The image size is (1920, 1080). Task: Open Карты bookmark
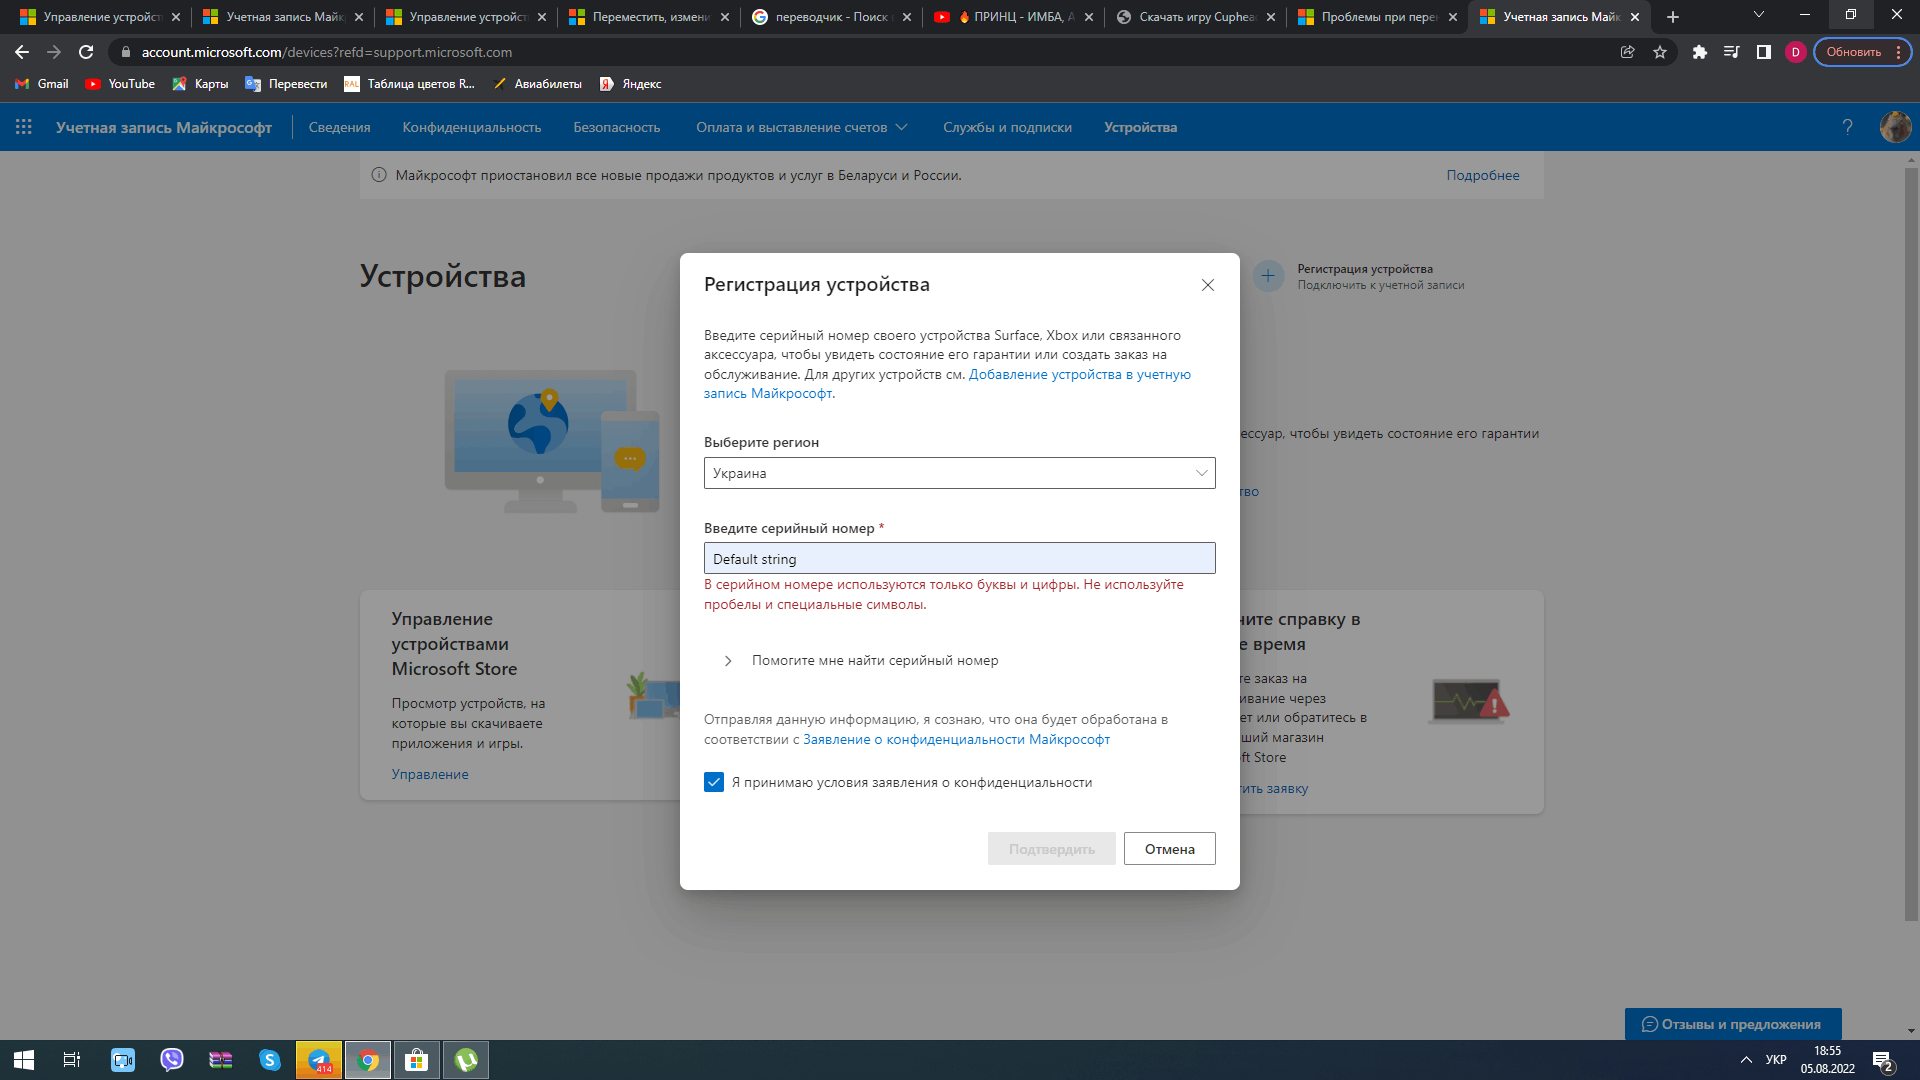pos(200,84)
